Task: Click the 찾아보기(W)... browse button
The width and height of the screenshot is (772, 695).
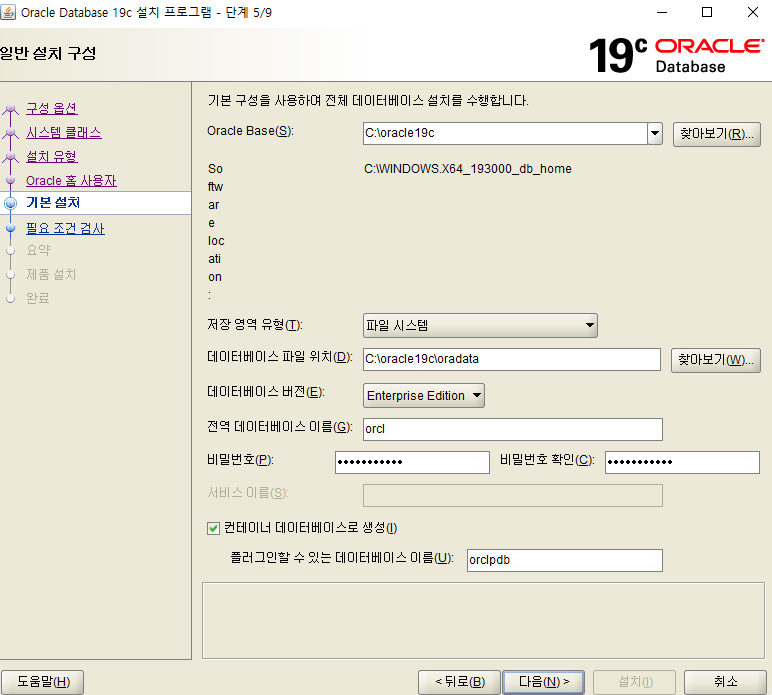Action: pyautogui.click(x=716, y=360)
